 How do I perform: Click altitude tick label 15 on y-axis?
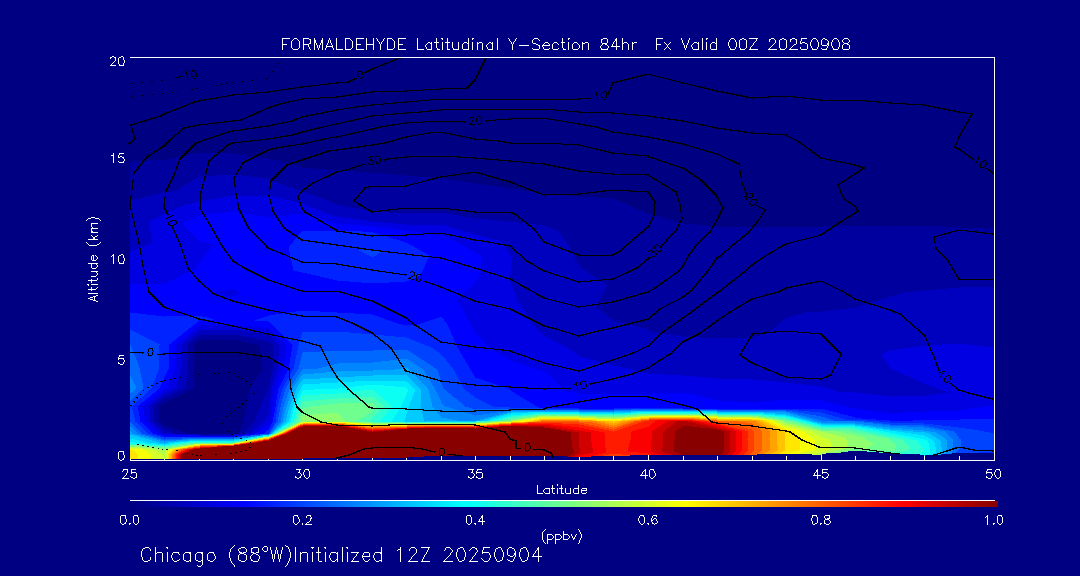(x=115, y=159)
